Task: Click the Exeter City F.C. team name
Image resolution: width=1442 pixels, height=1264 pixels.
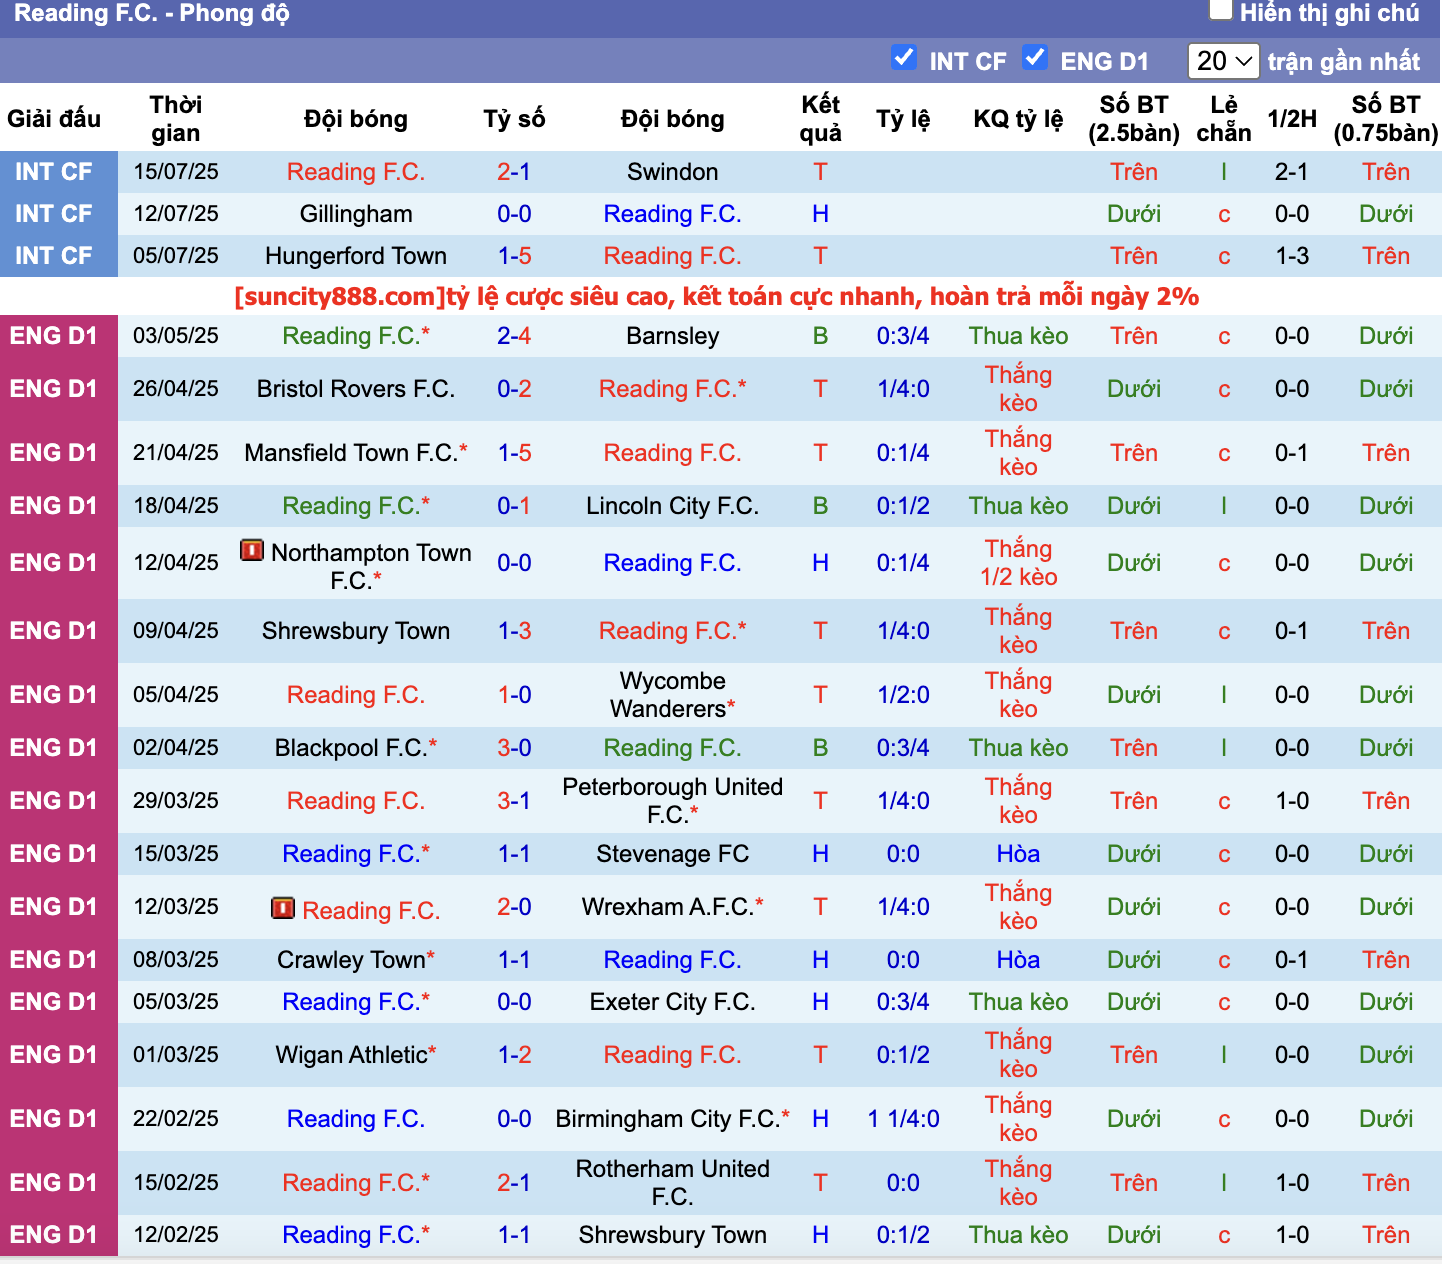Action: pos(673,1002)
